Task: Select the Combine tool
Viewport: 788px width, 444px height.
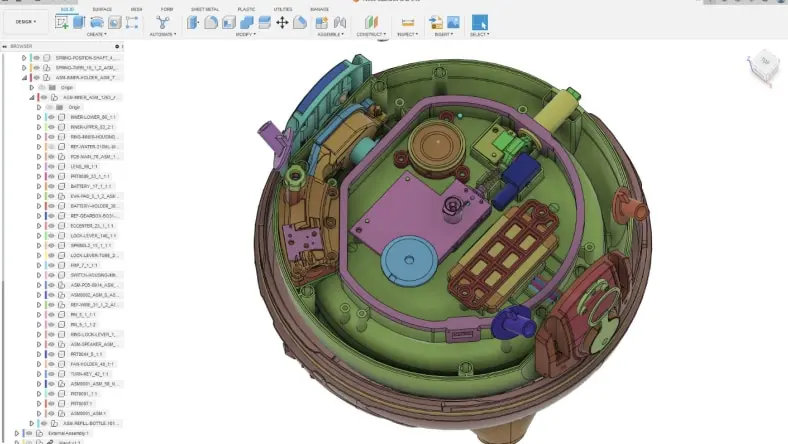Action: [x=247, y=22]
